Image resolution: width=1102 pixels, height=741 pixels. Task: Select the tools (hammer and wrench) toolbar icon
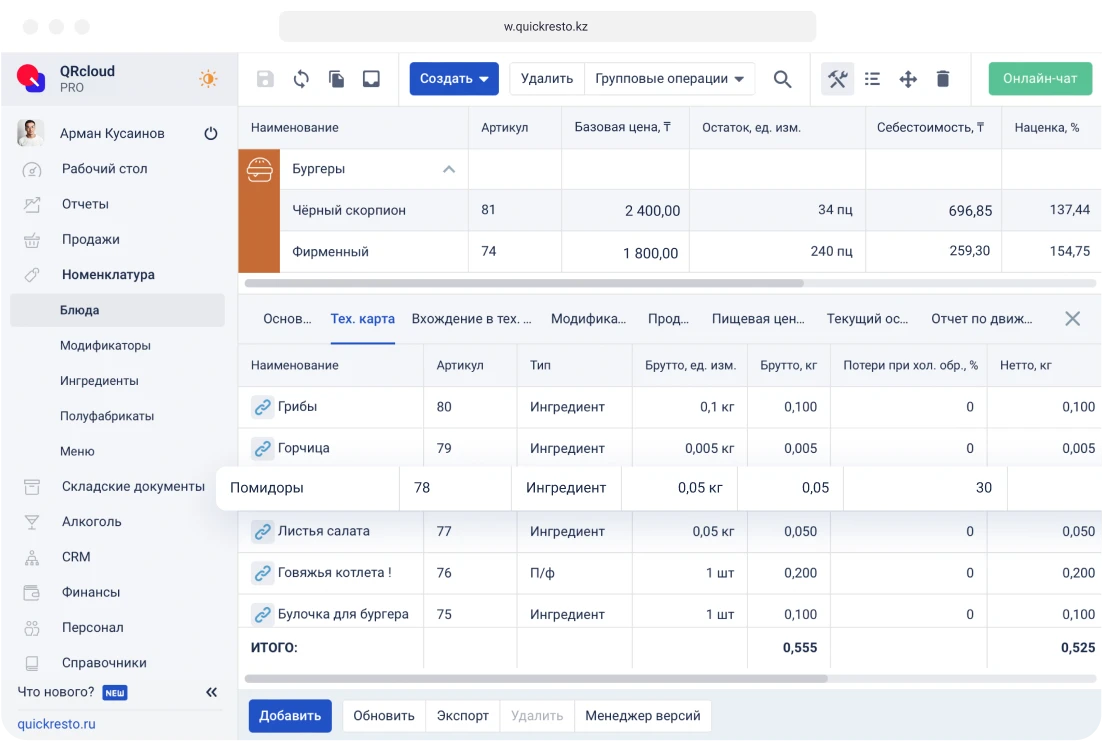(836, 78)
